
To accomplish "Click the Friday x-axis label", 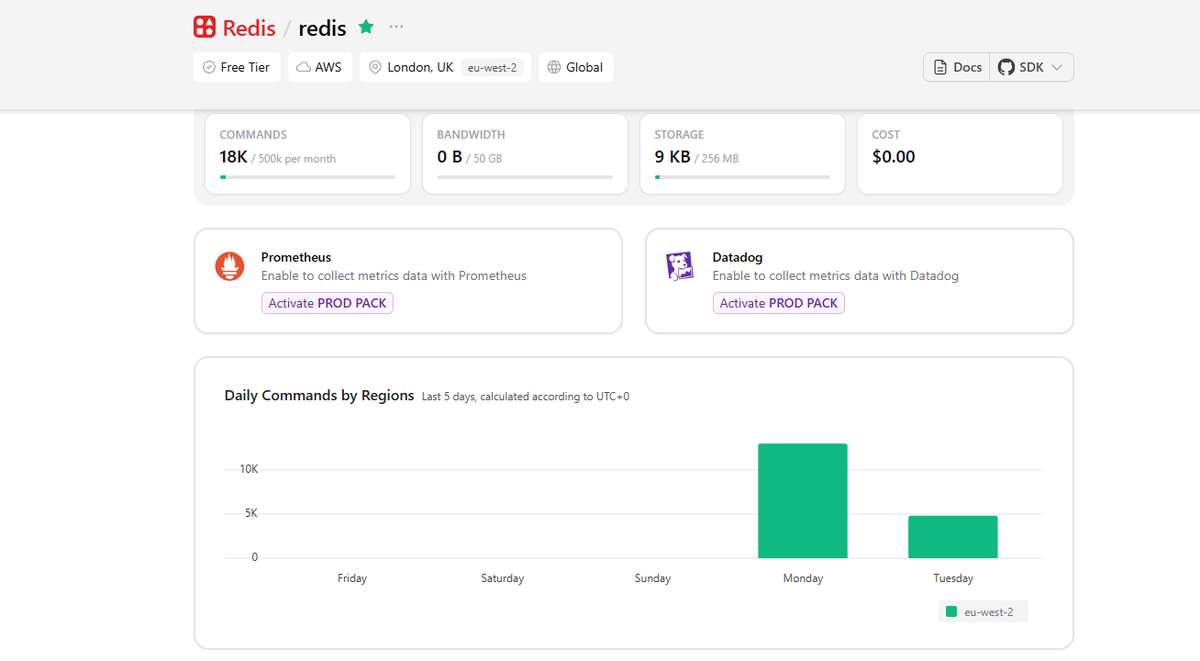I will [x=352, y=578].
